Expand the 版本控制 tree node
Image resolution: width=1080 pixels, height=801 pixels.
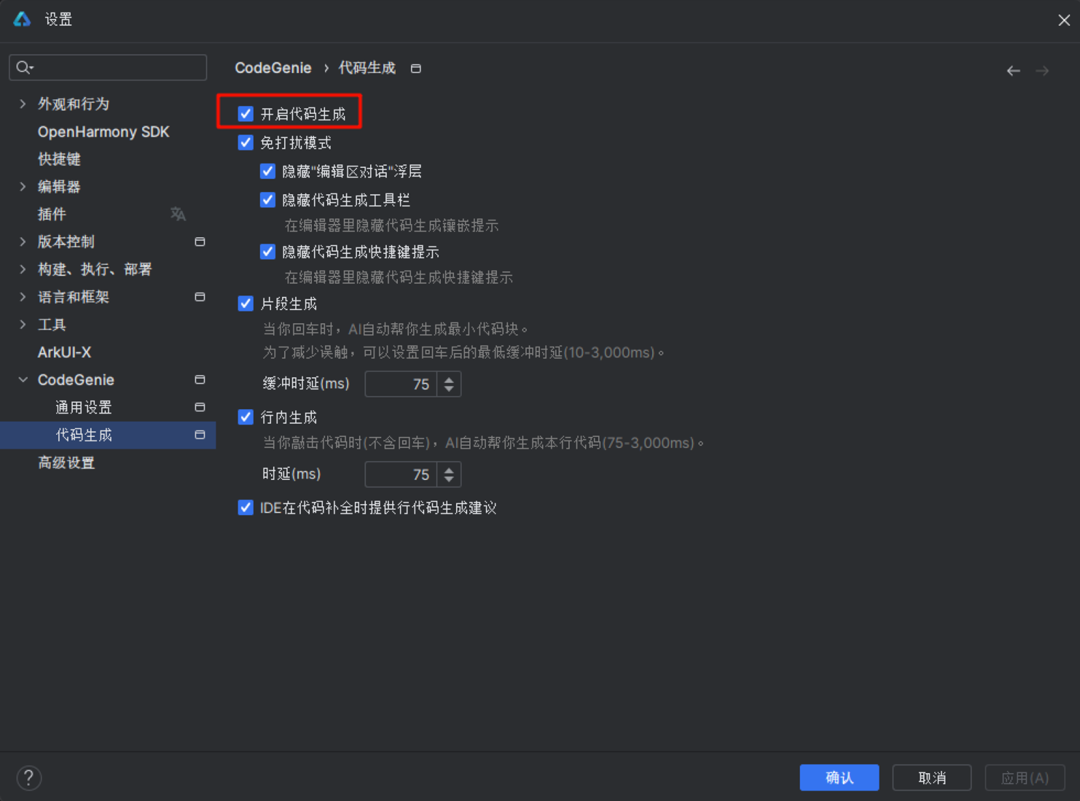coord(23,242)
